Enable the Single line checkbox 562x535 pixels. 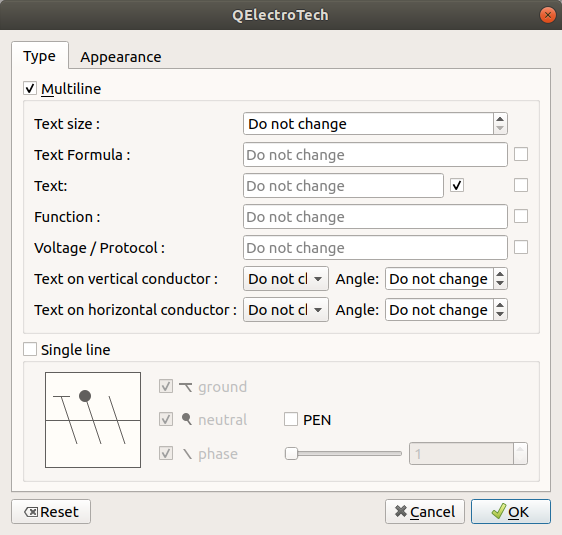tap(30, 349)
